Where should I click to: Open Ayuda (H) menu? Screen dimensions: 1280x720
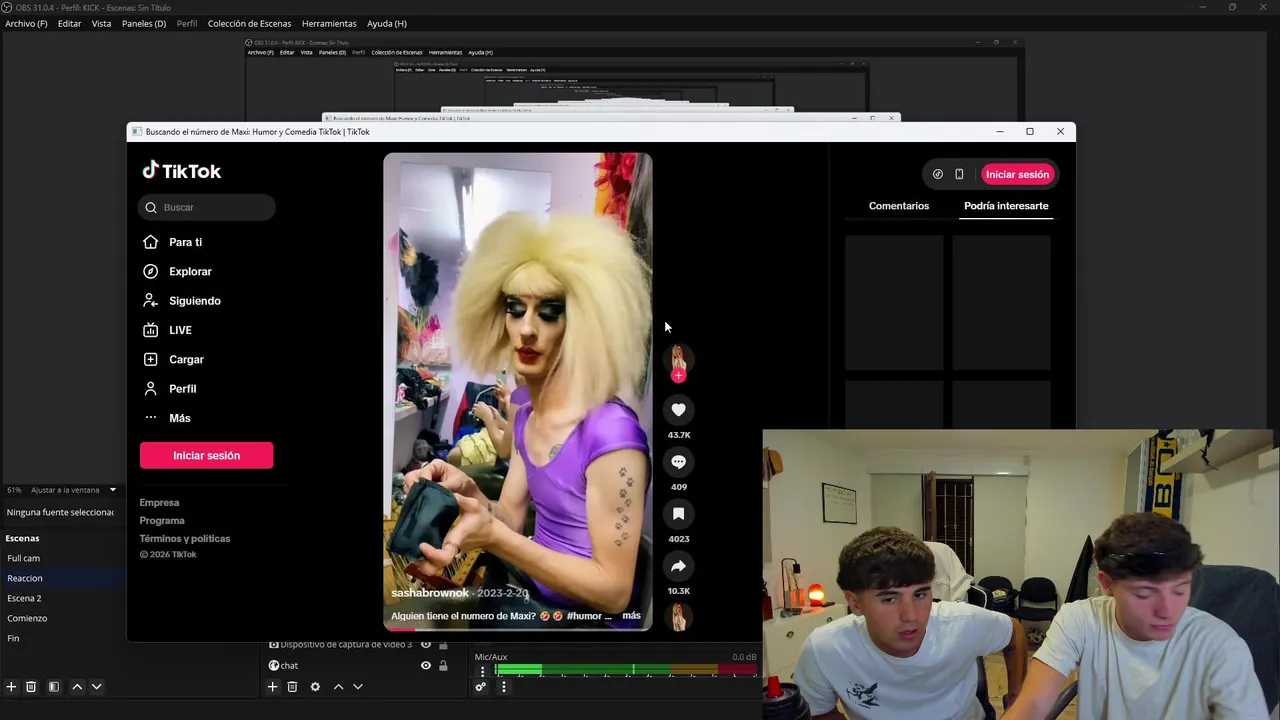point(387,24)
